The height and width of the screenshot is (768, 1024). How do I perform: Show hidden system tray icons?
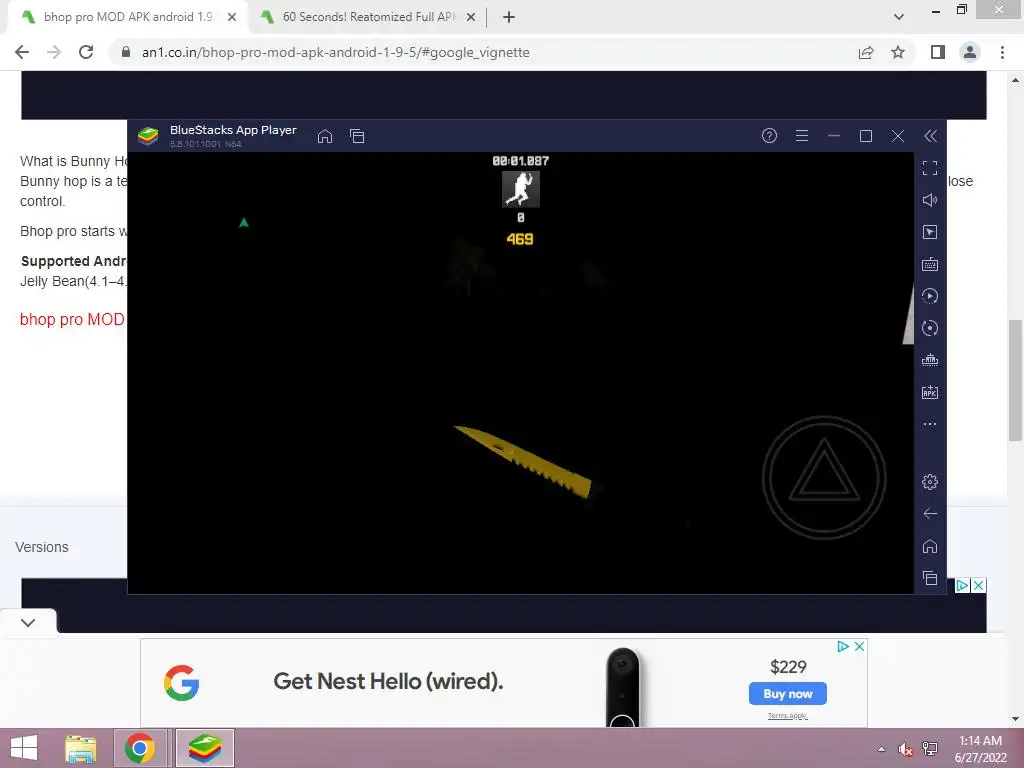[882, 749]
